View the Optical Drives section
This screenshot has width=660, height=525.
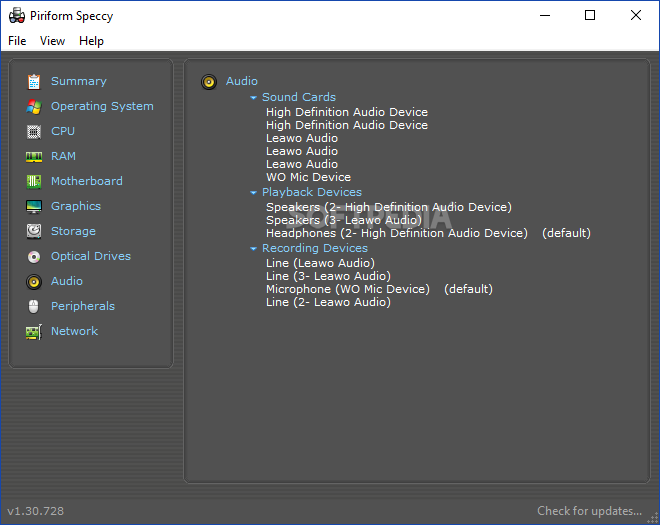click(91, 256)
